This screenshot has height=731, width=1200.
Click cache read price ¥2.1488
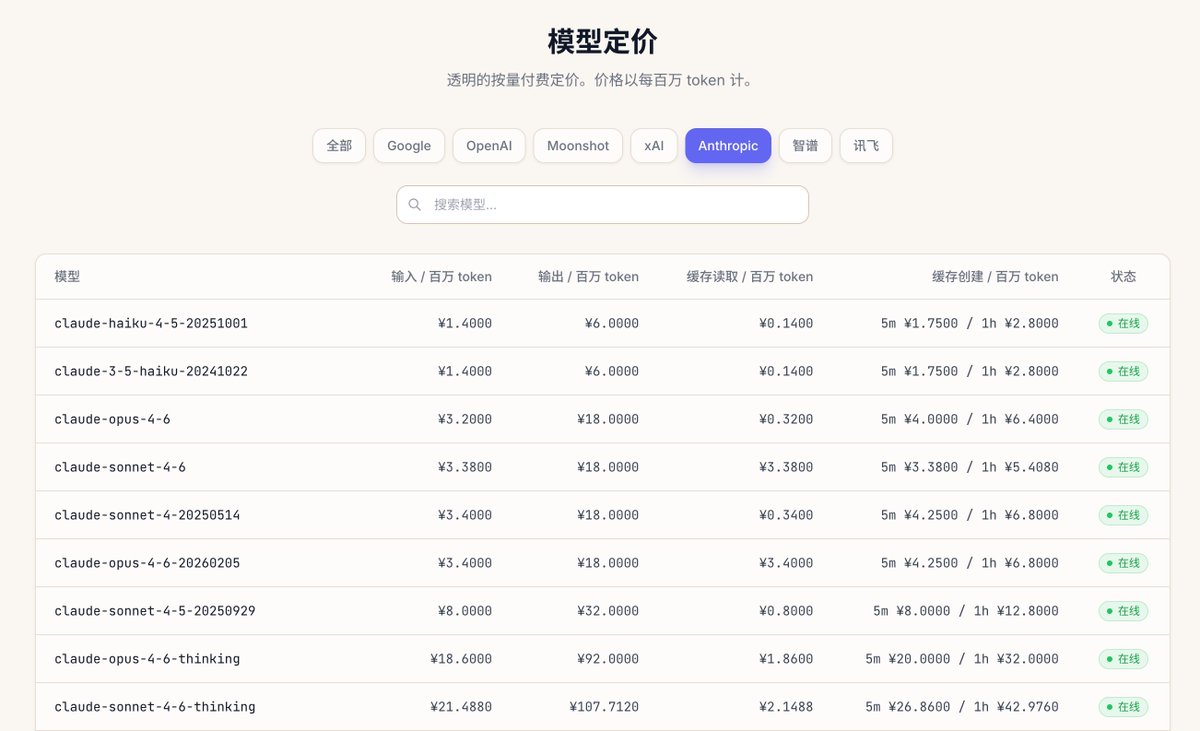[x=786, y=707]
